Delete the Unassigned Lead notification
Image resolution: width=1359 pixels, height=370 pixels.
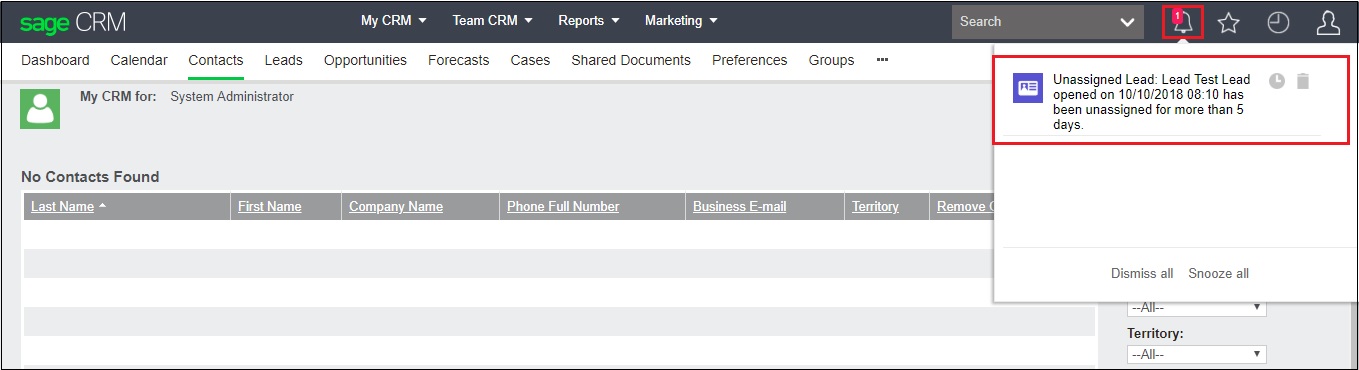click(x=1302, y=81)
